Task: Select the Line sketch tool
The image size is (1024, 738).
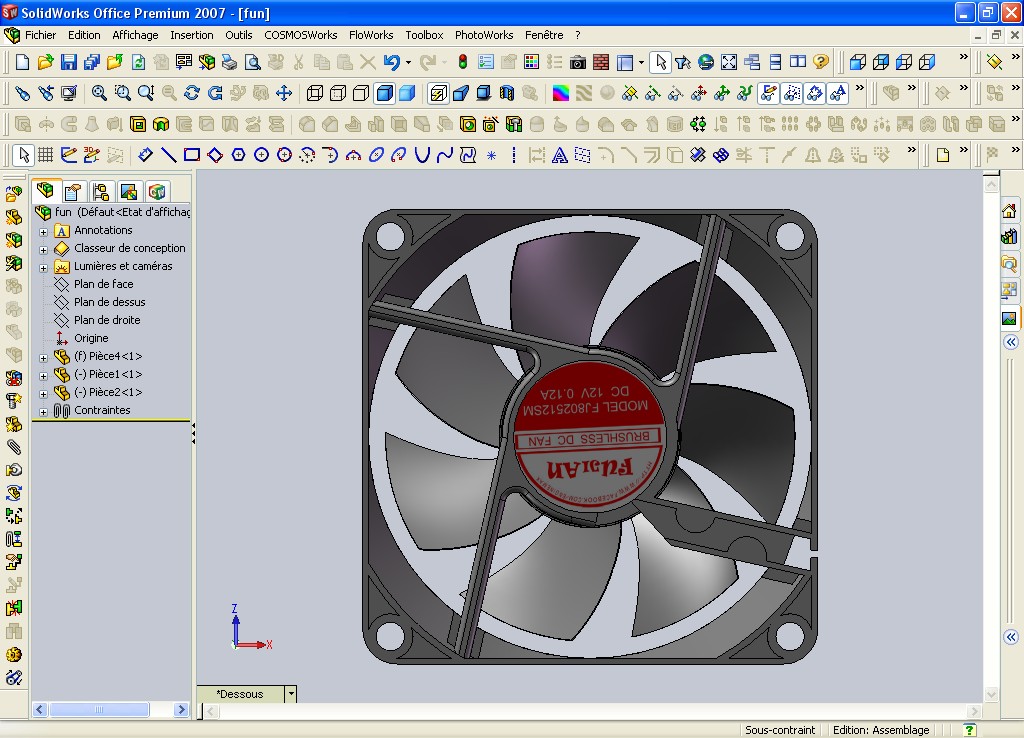Action: point(168,155)
